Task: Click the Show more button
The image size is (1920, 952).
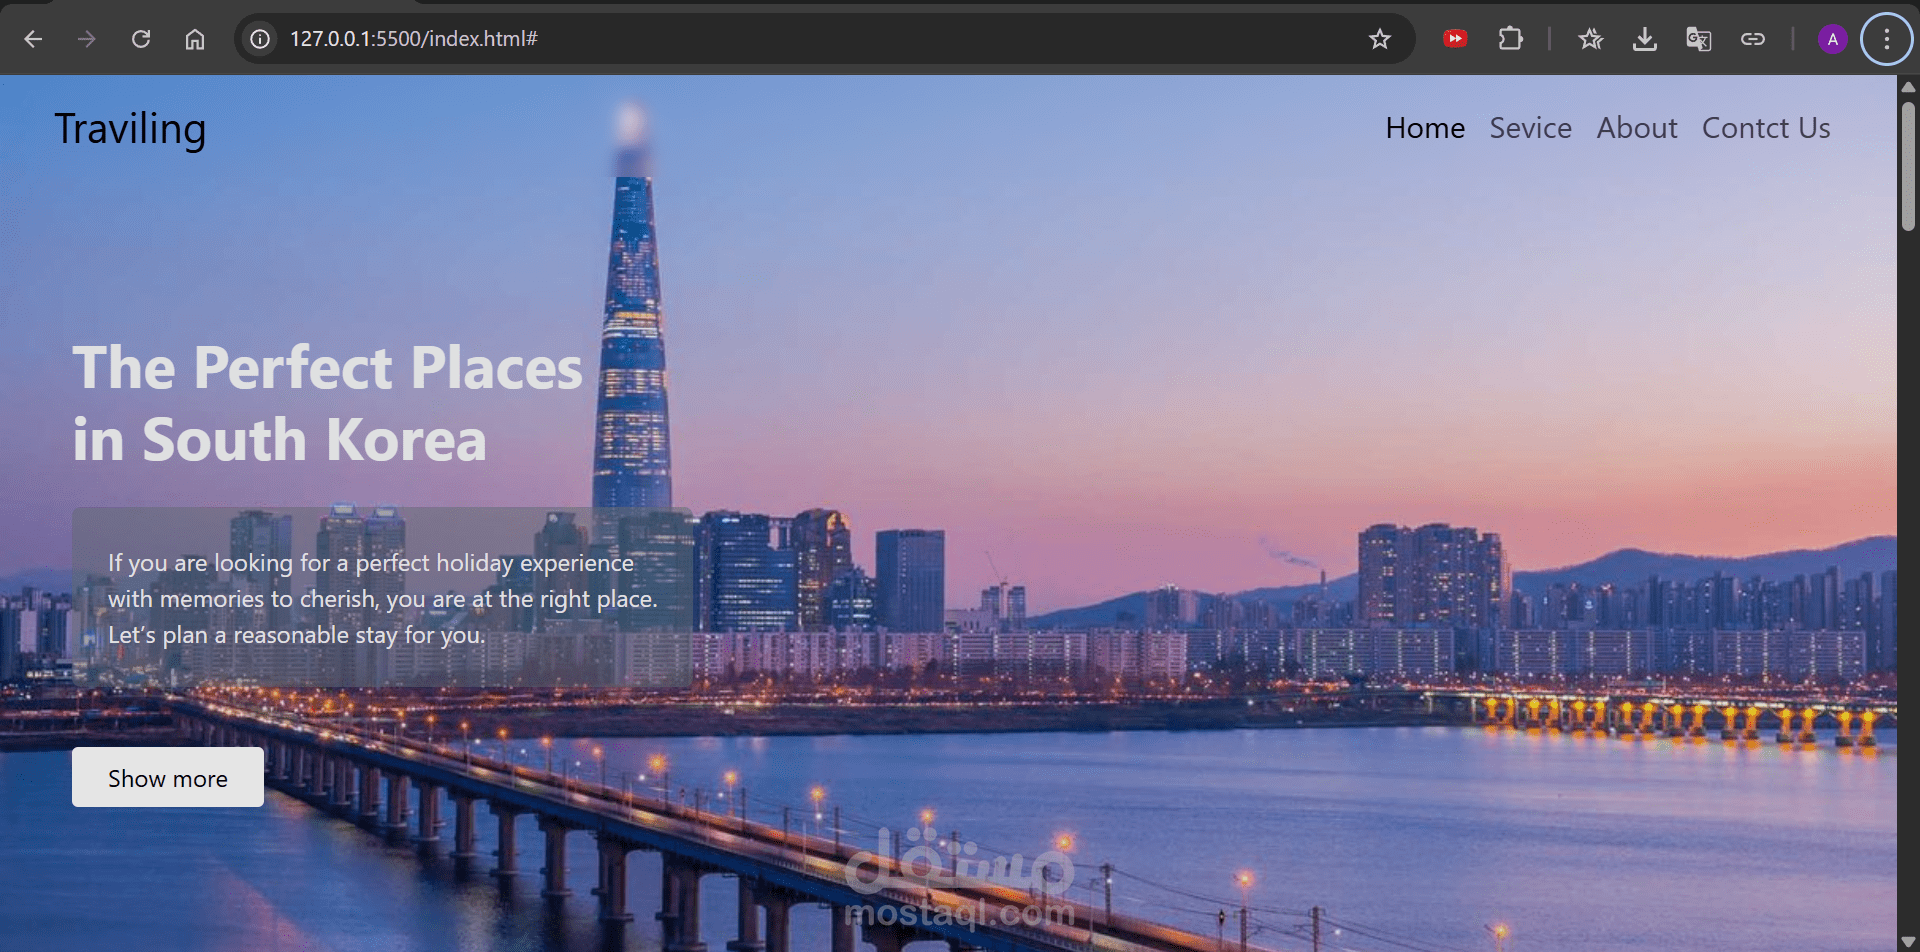Action: 167,777
